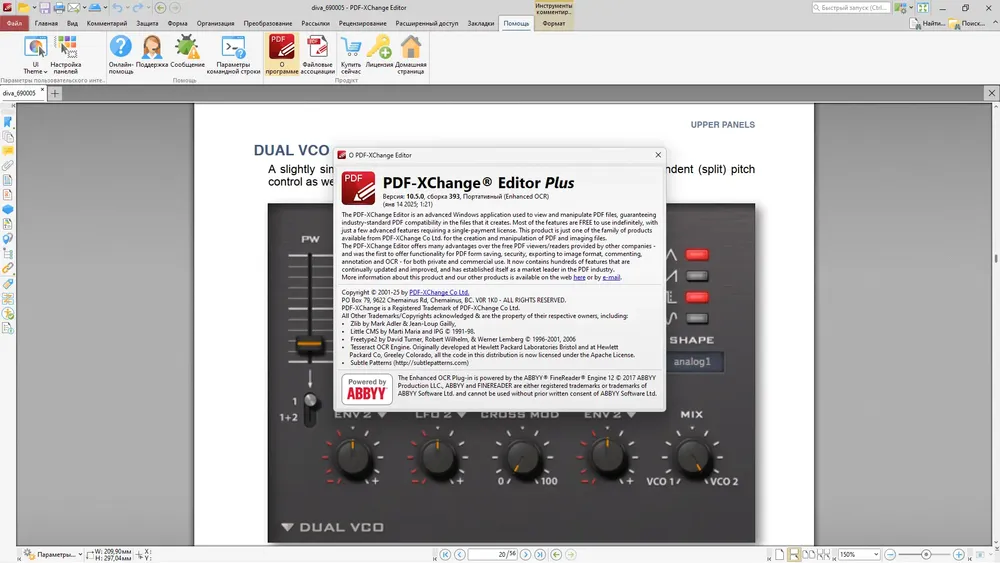Follow the 'here' web link in About dialog
Viewport: 1000px width, 563px height.
click(x=579, y=277)
